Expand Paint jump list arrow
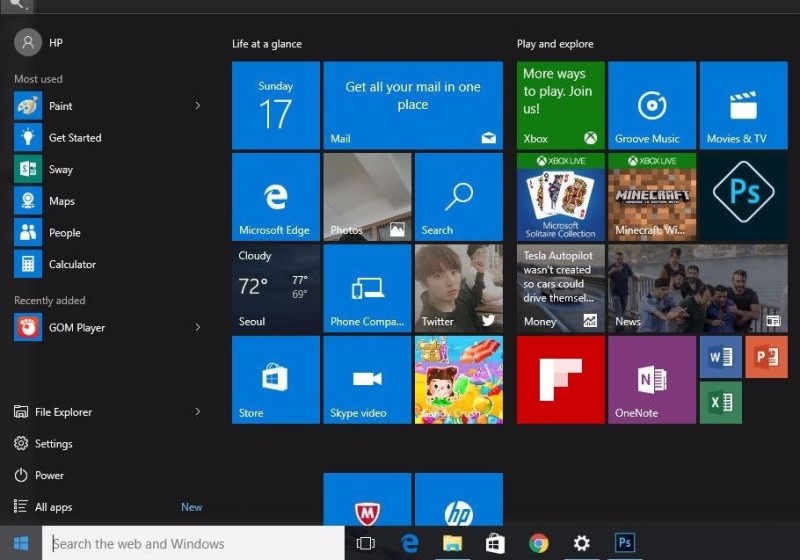The image size is (800, 560). pyautogui.click(x=197, y=106)
